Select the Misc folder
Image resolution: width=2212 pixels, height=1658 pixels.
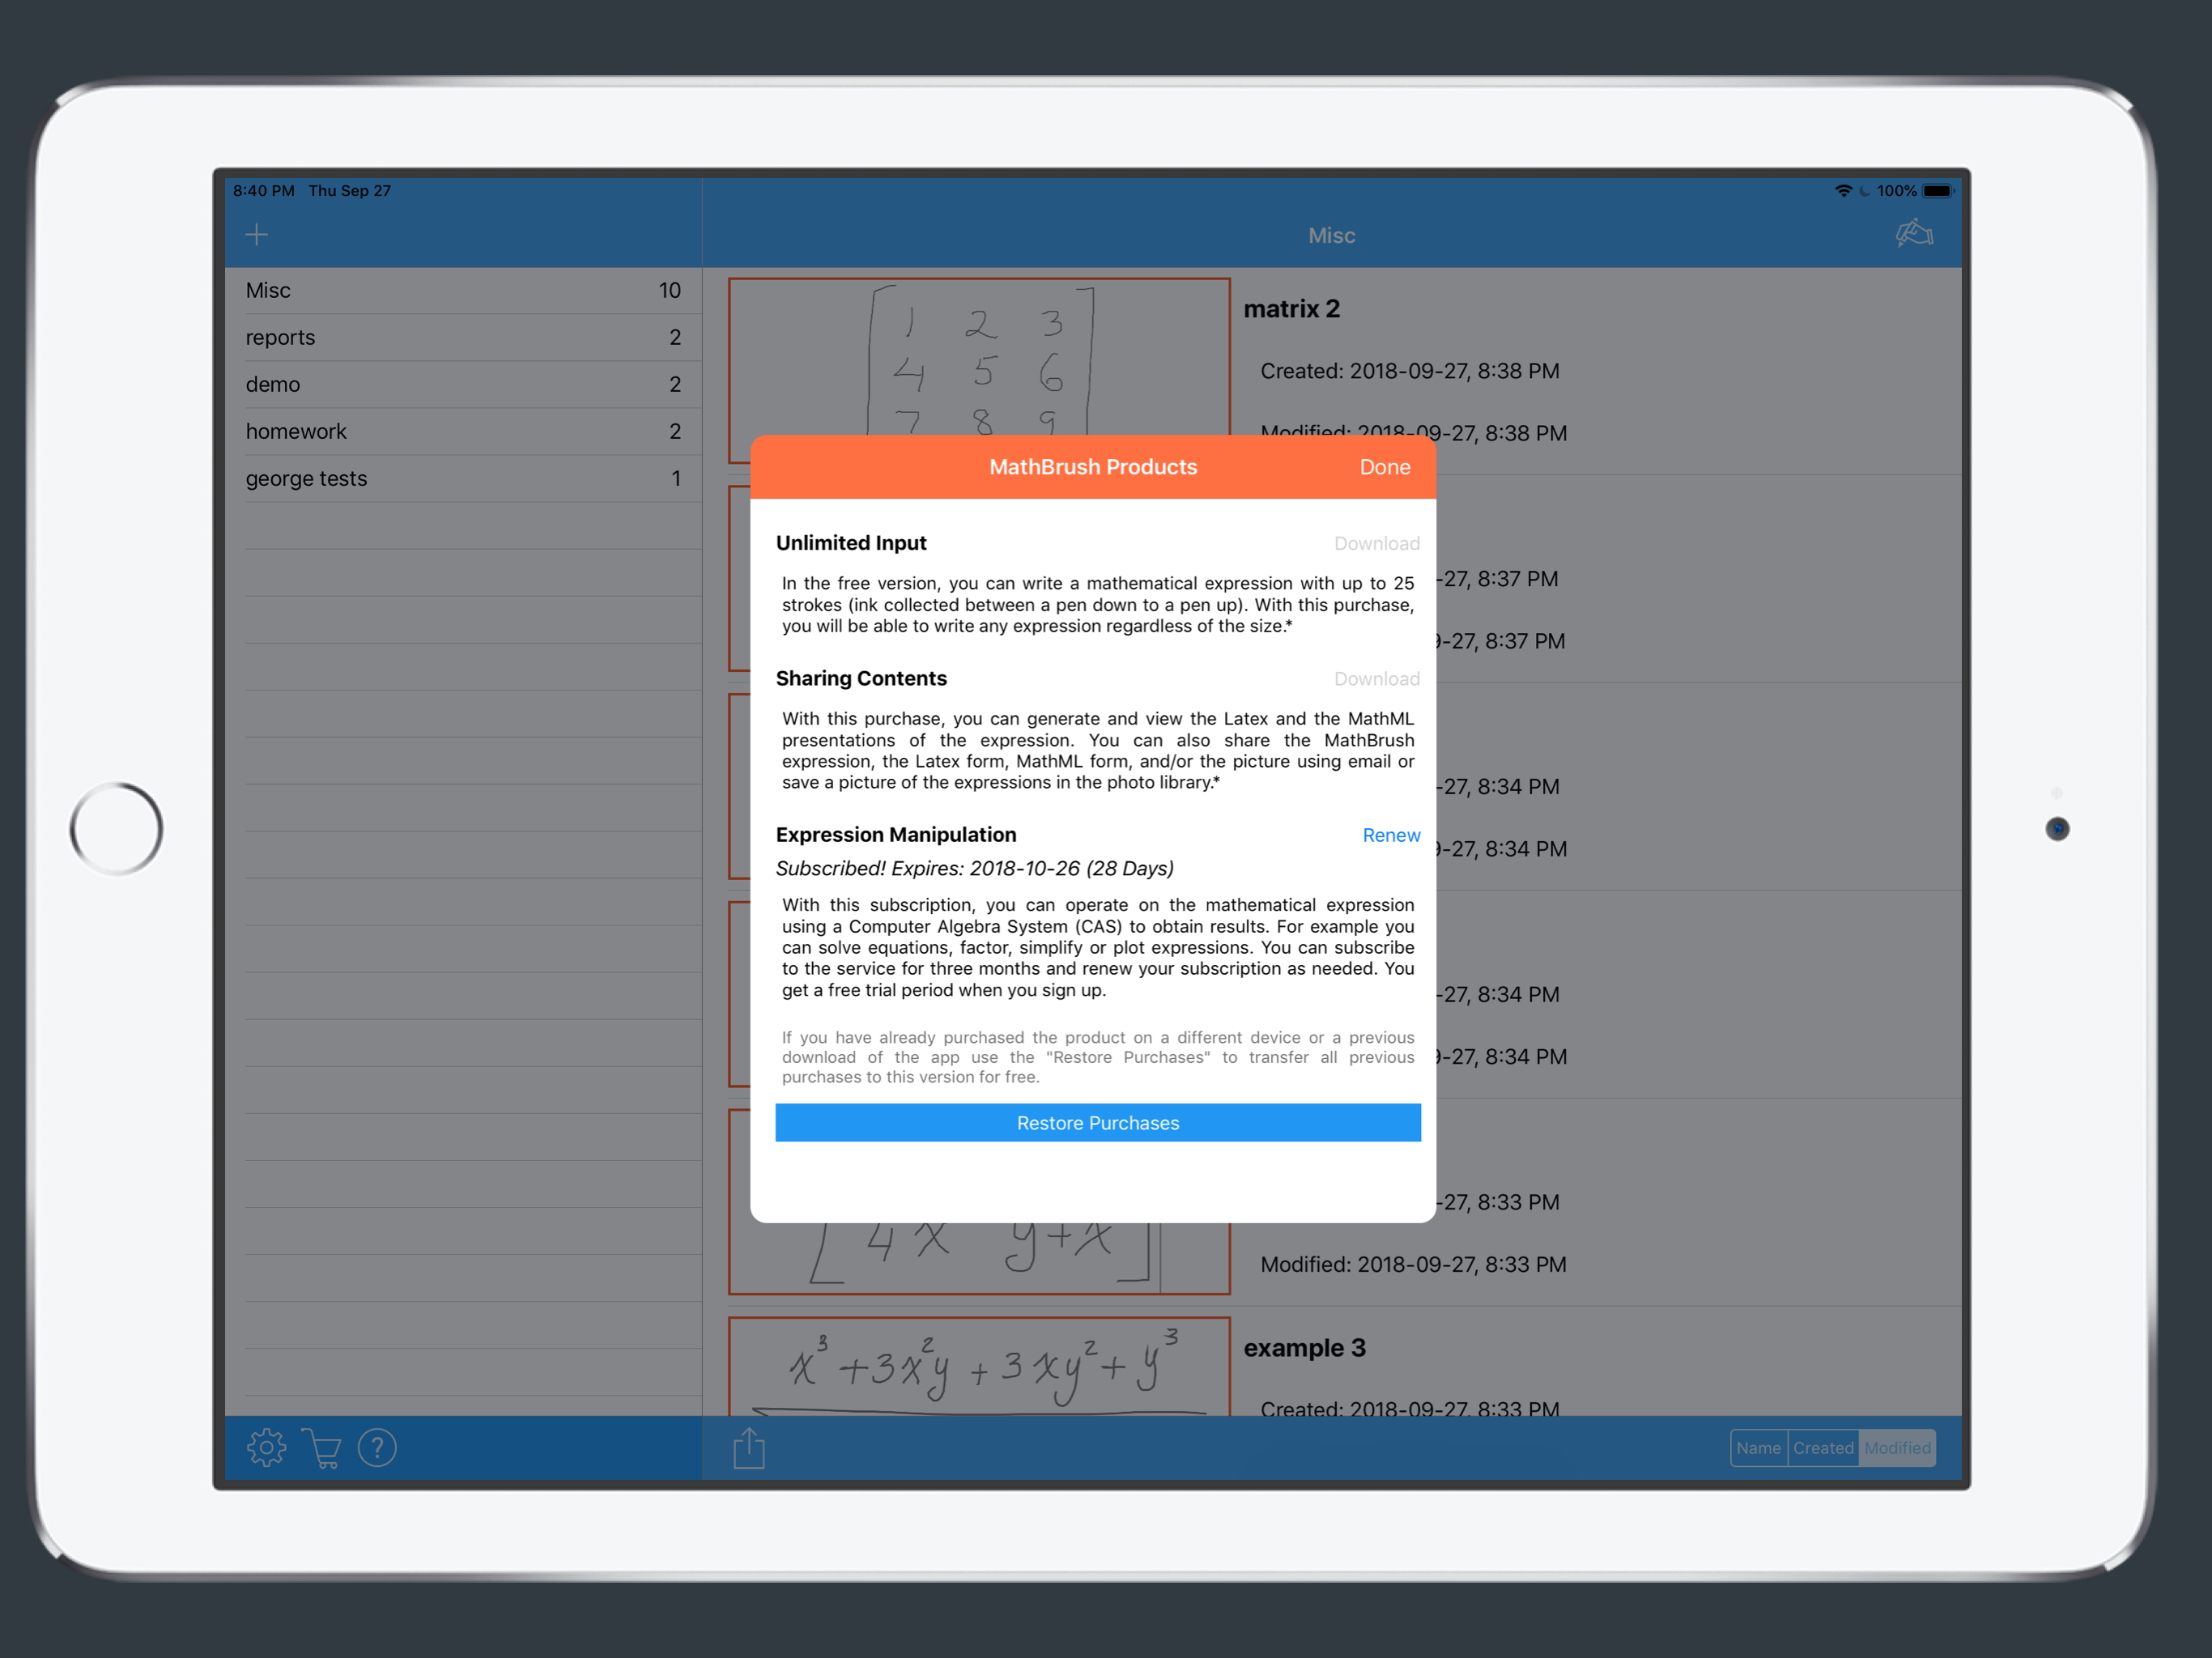463,290
